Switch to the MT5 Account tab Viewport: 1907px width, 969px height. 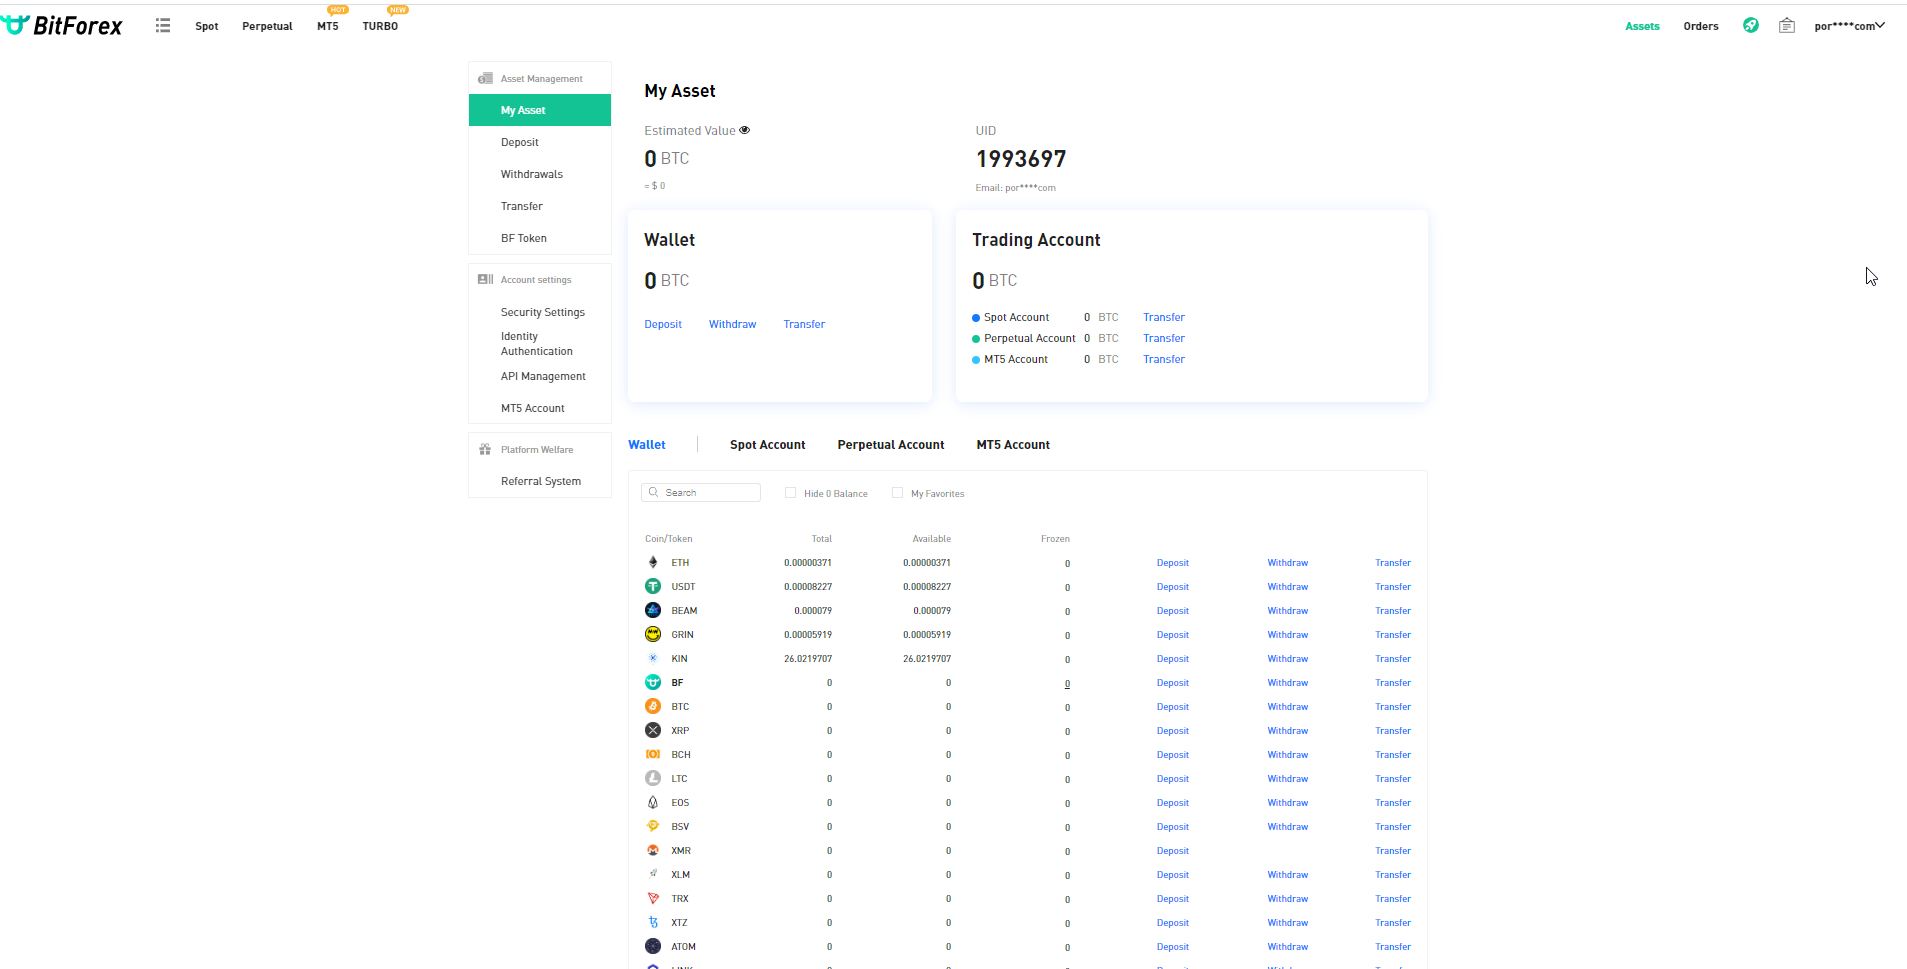pos(1013,445)
